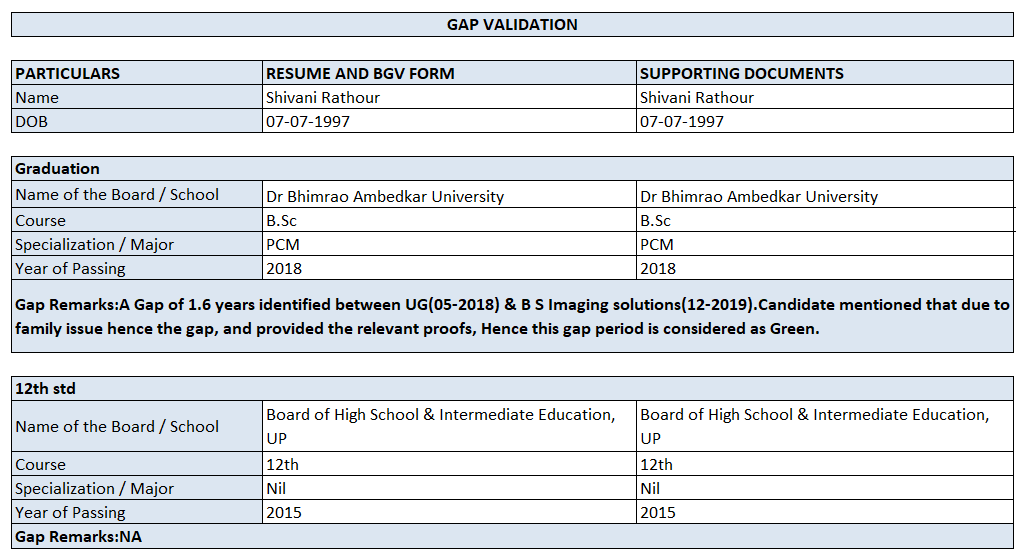1016x556 pixels.
Task: Select "Dr Bhimrao Ambedkar University" in Resume column
Action: (449, 194)
